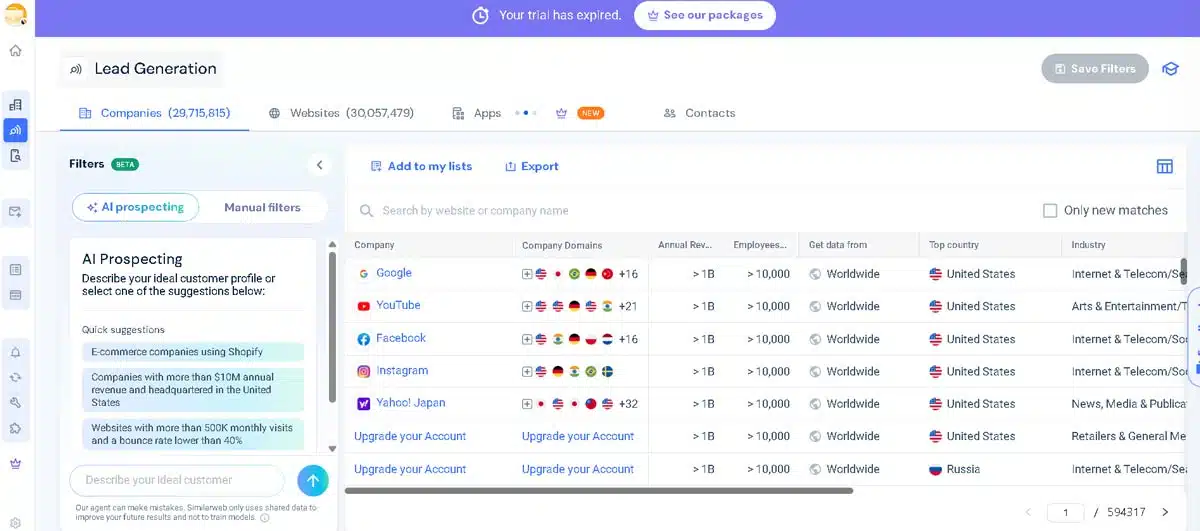Collapse the Filters panel with chevron
1200x531 pixels.
320,165
